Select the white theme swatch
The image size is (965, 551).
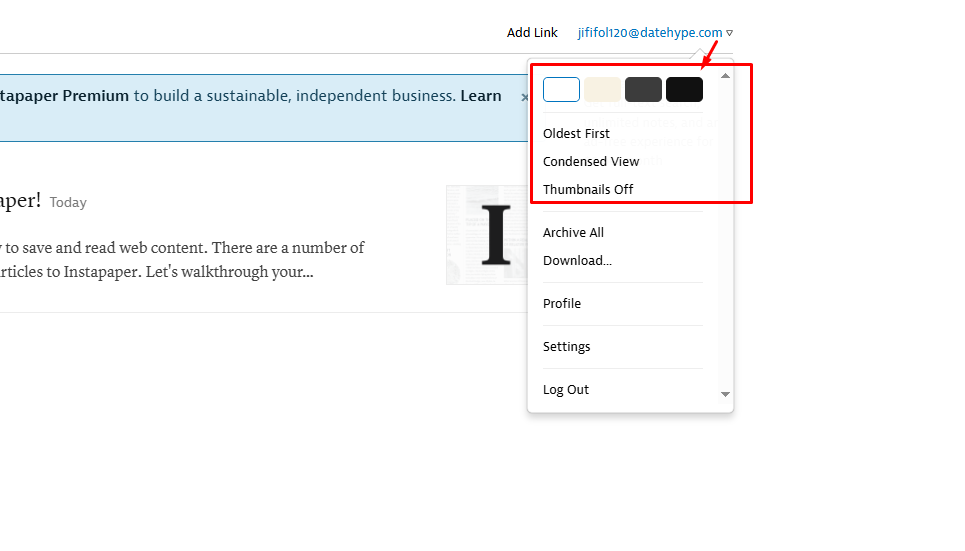coord(561,90)
